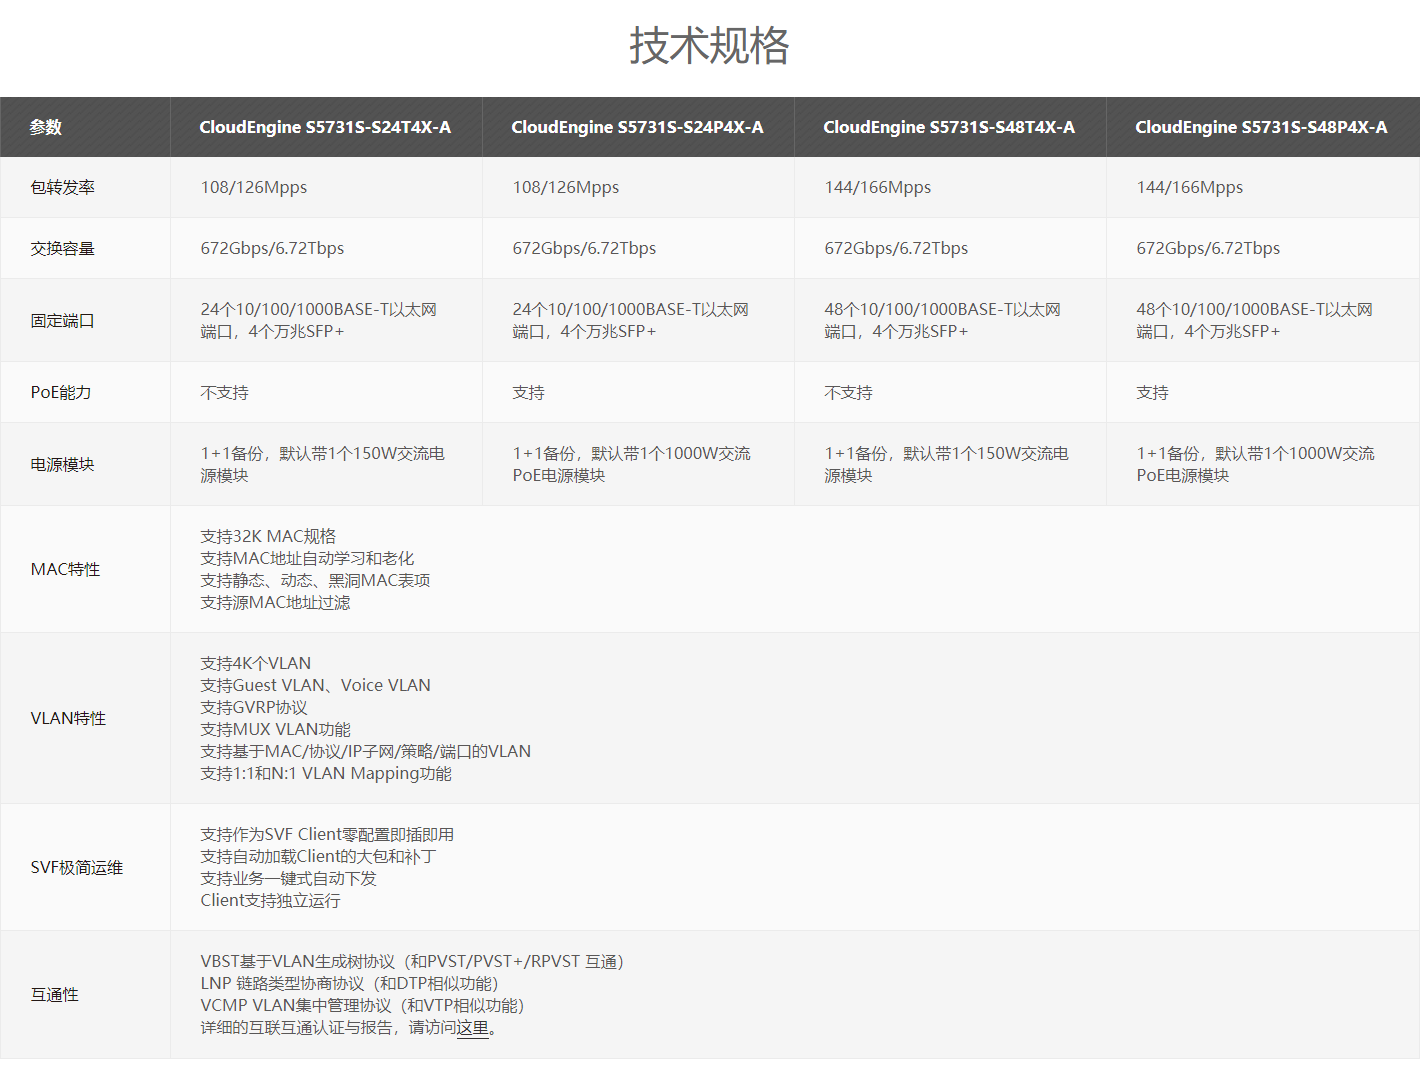
Task: Click 108/126Mpps under S24P4X-A
Action: tap(566, 188)
